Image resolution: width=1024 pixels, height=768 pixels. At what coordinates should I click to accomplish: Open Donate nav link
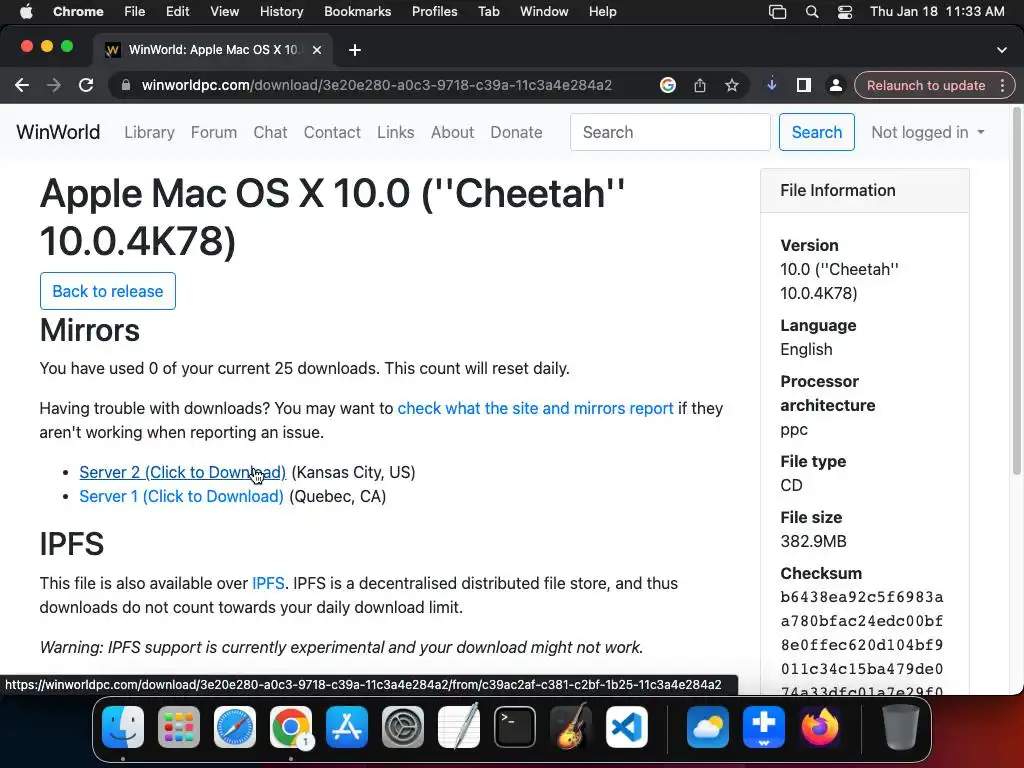pos(516,132)
